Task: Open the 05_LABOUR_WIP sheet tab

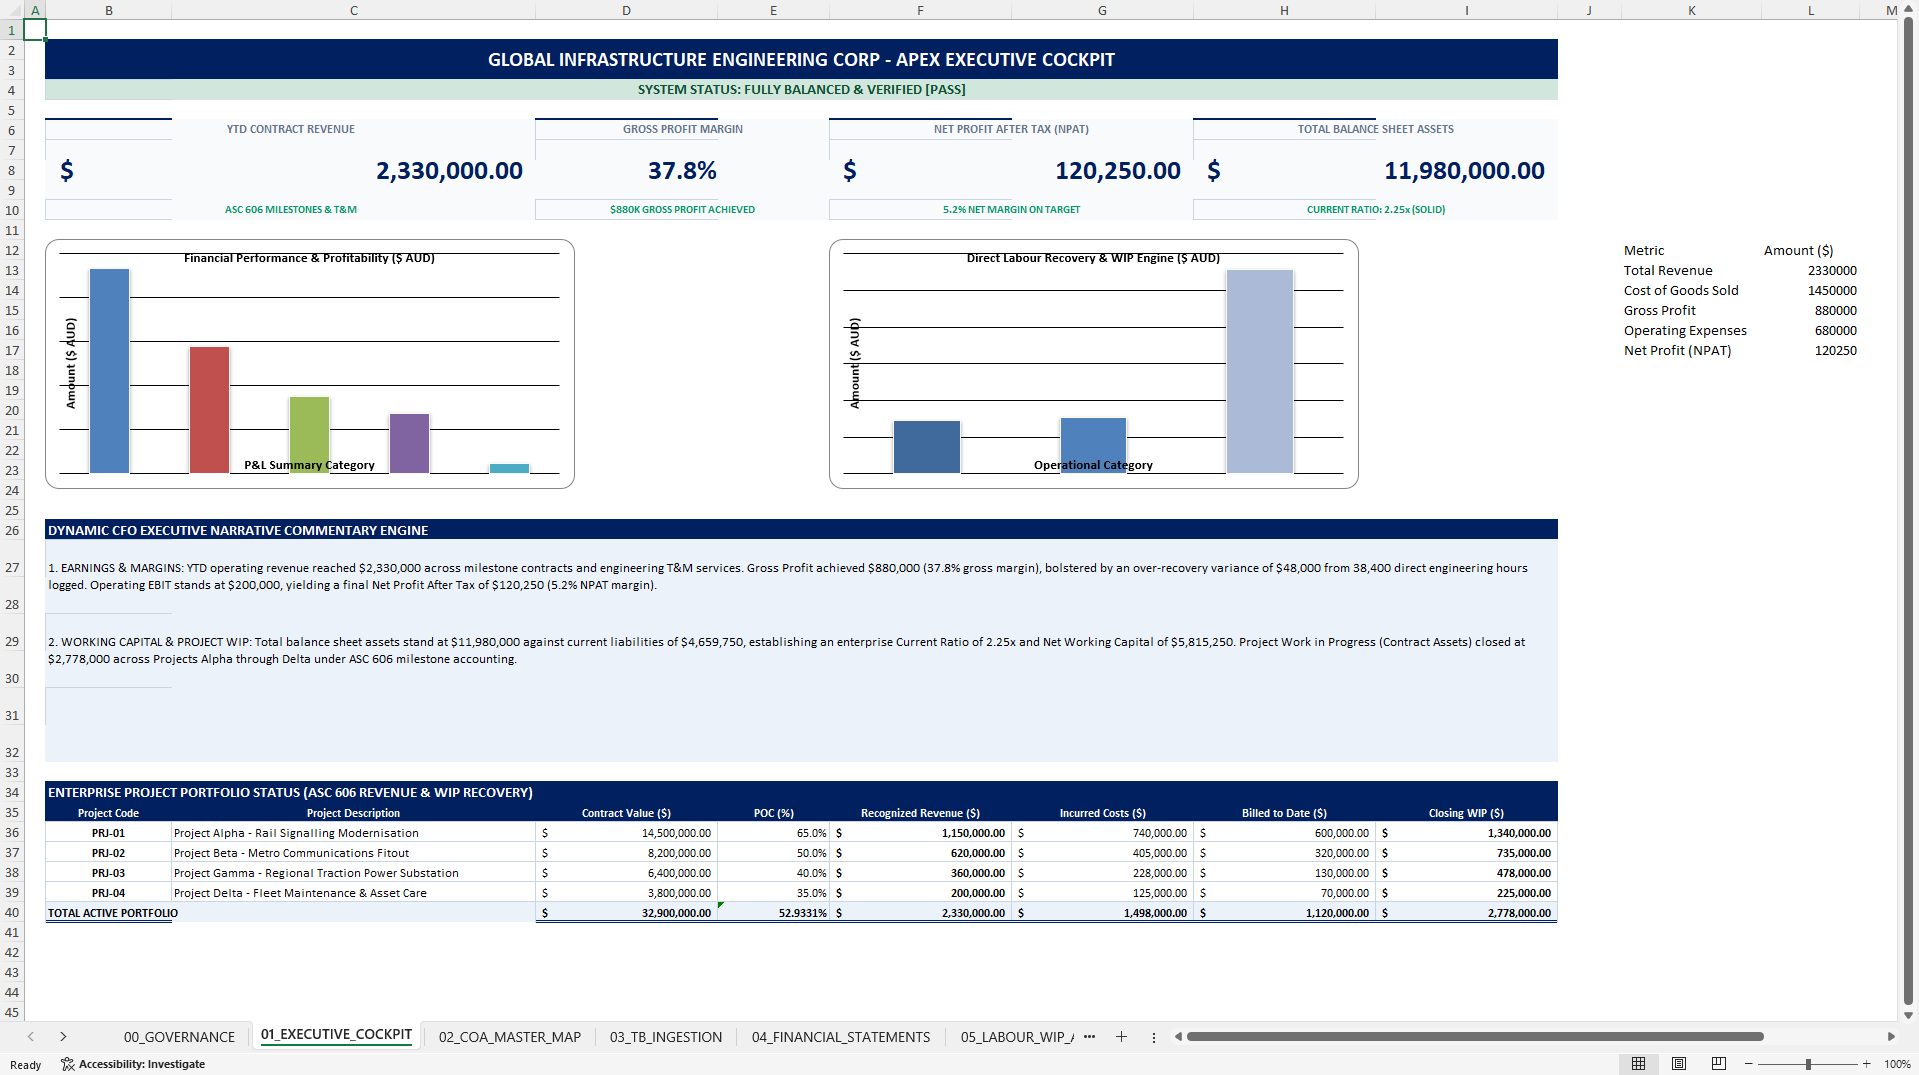Action: 1016,1037
